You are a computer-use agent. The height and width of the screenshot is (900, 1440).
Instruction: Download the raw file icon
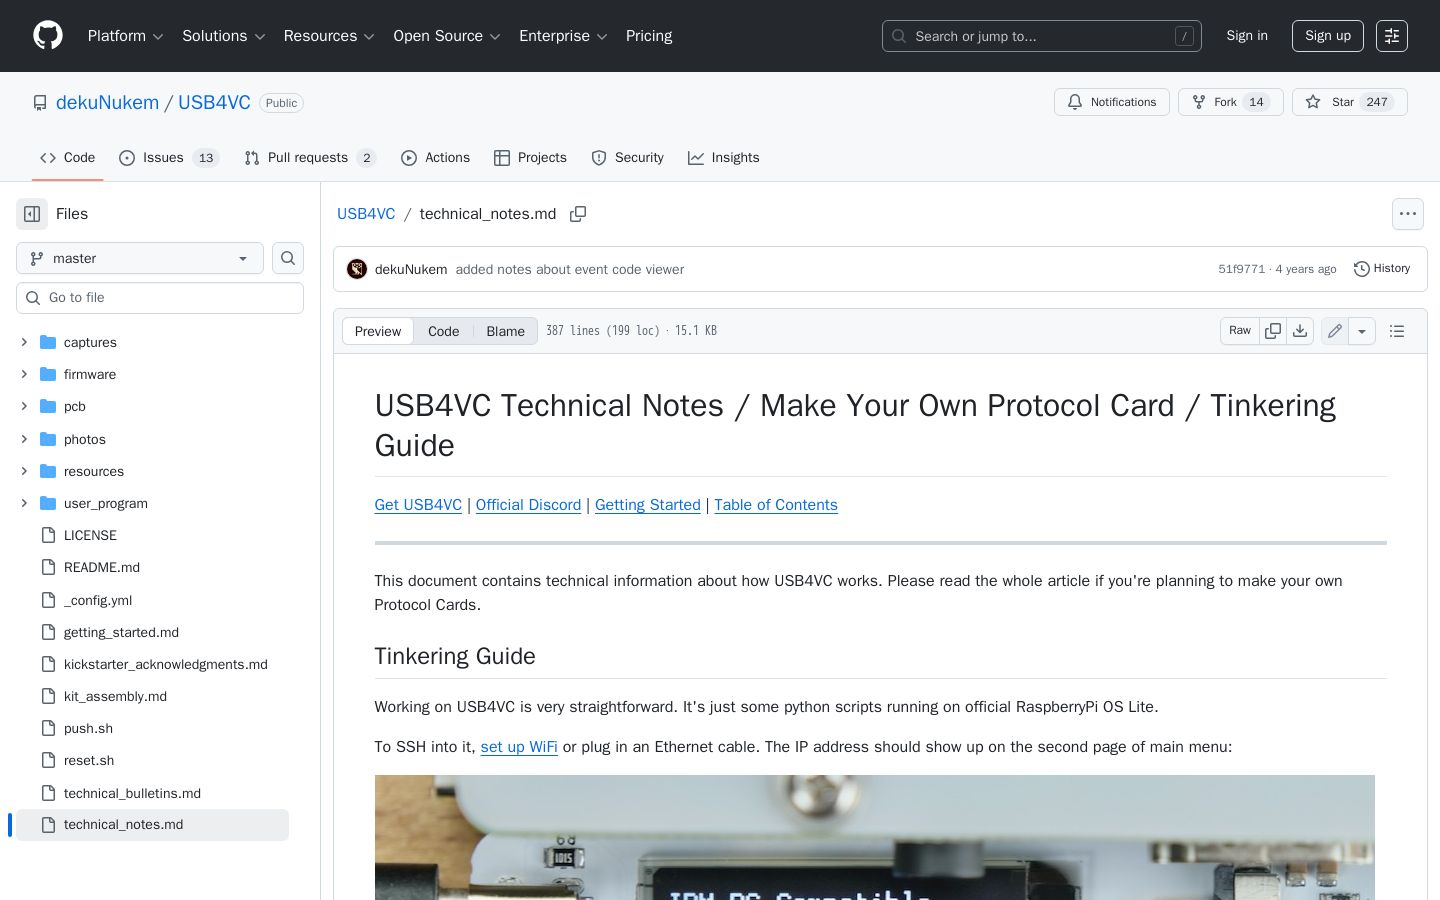click(1300, 331)
